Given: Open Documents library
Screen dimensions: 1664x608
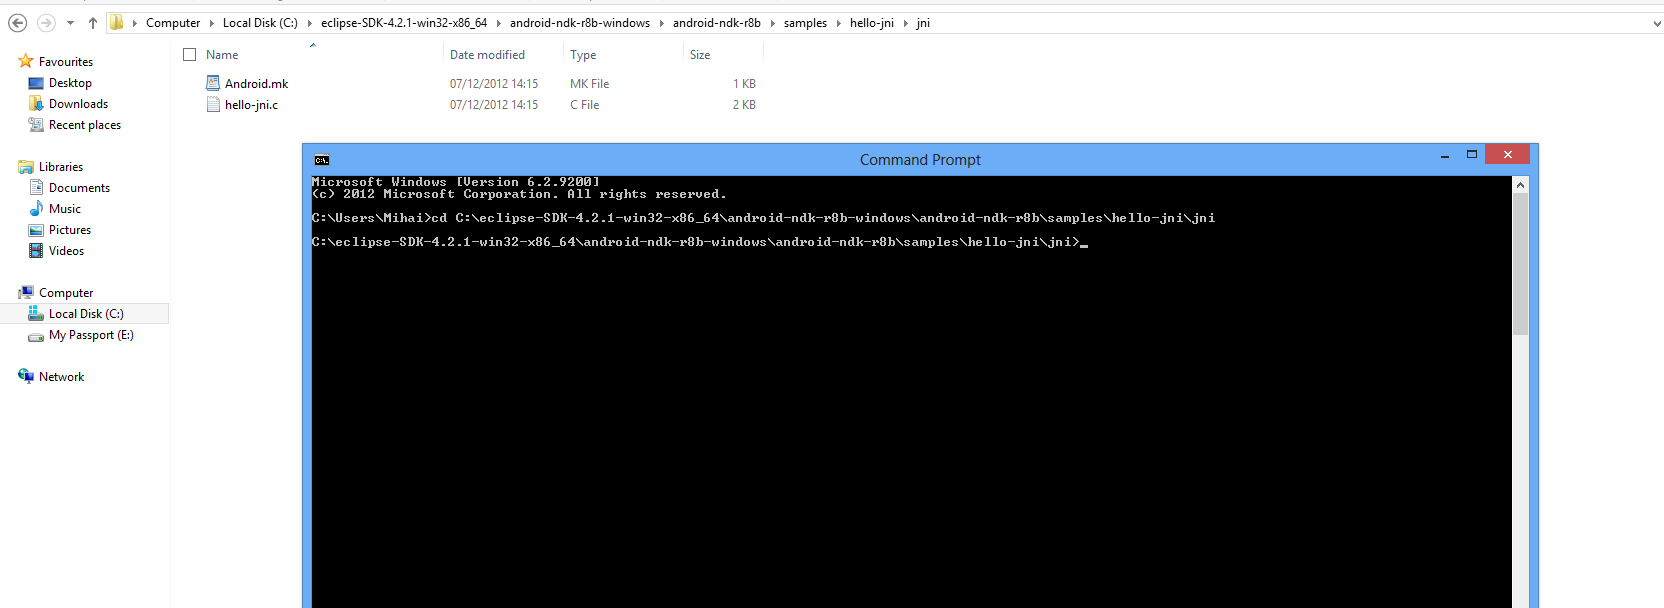Looking at the screenshot, I should 79,188.
